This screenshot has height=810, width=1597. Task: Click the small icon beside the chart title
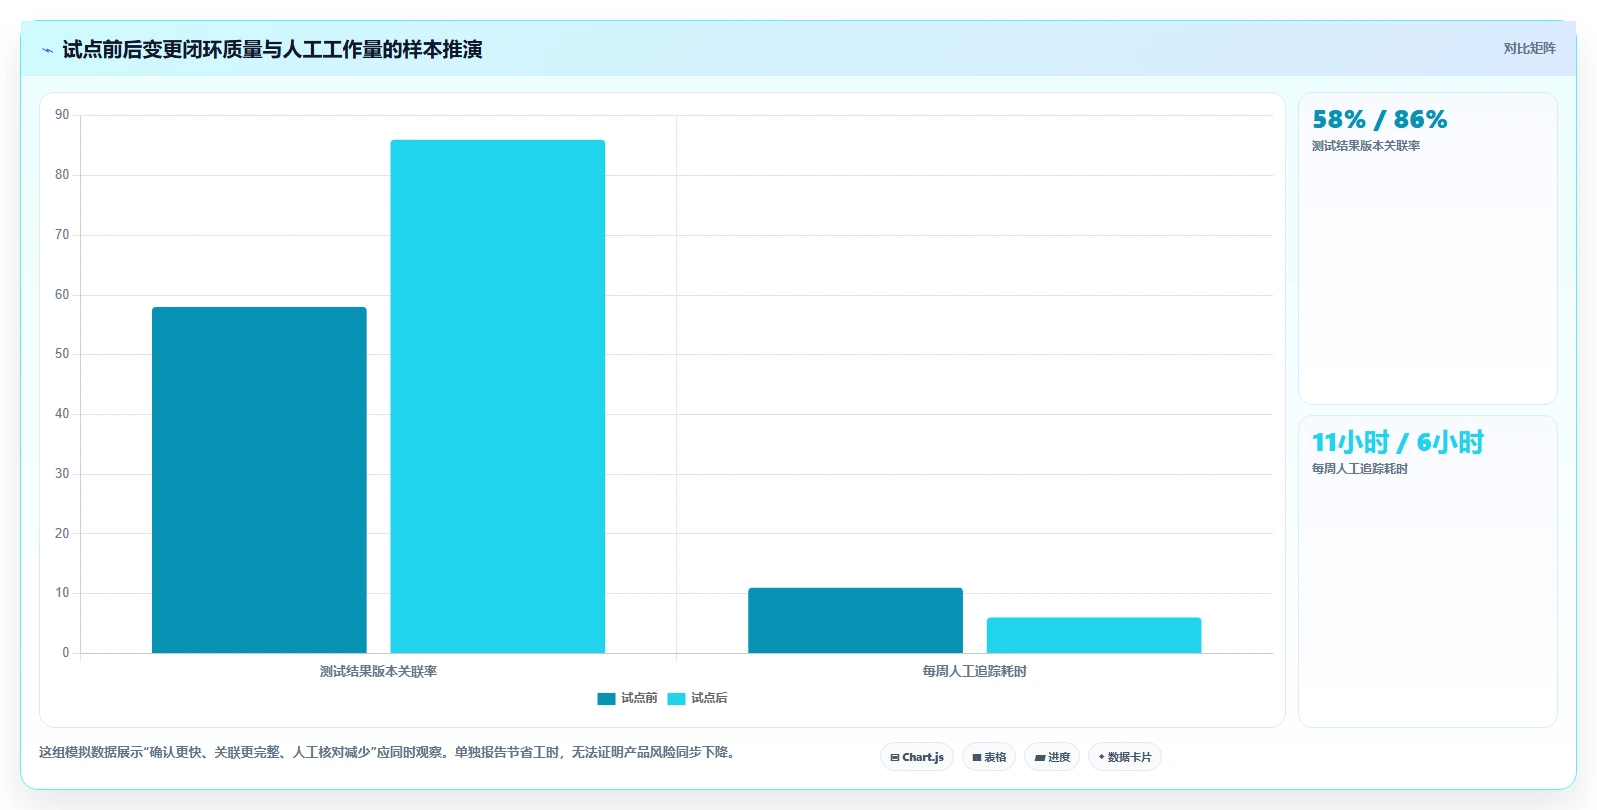pyautogui.click(x=47, y=50)
